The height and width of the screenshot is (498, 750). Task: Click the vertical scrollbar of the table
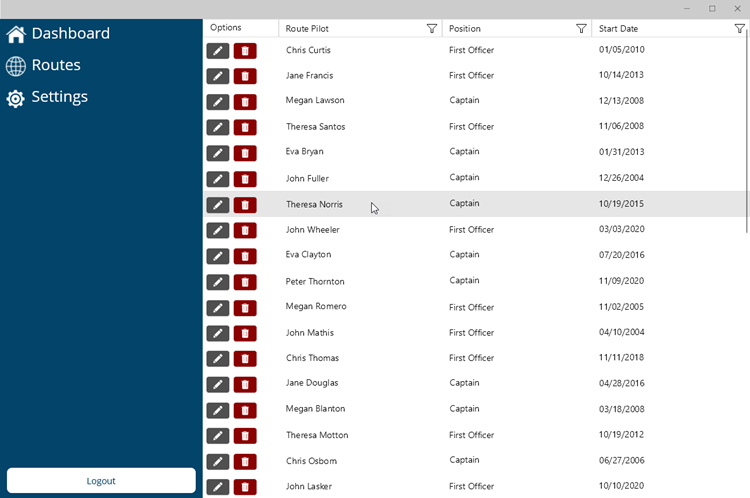point(746,130)
